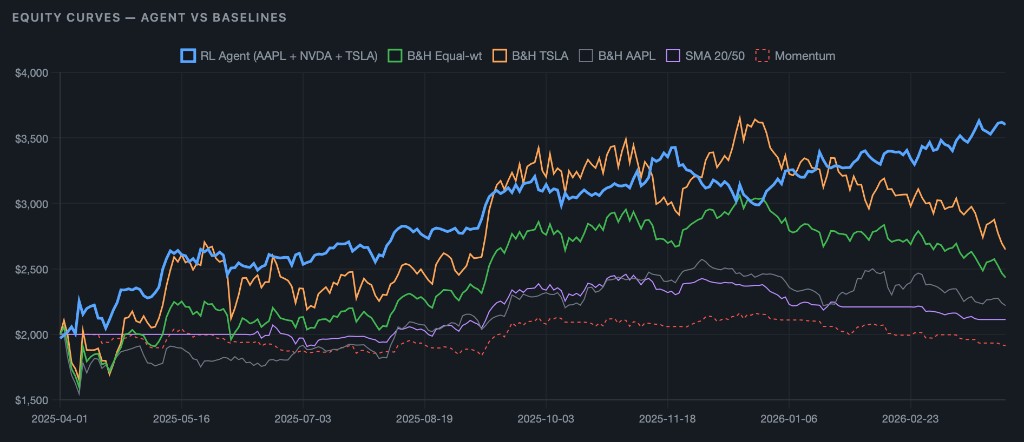Hide the B&H AAPL series via its label

point(626,56)
